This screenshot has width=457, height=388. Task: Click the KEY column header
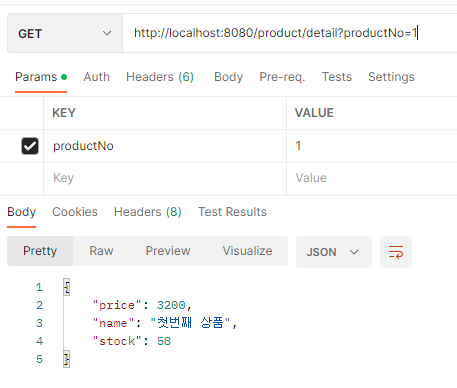point(64,113)
